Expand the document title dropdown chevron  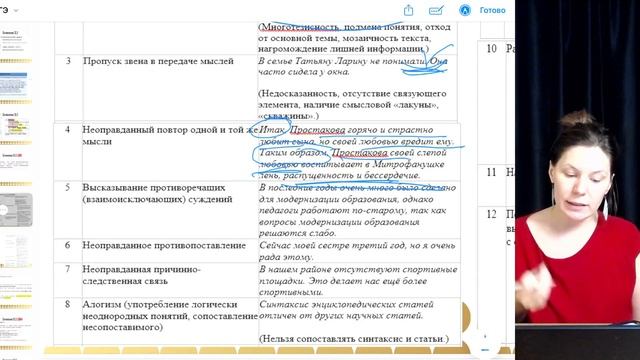pos(16,11)
